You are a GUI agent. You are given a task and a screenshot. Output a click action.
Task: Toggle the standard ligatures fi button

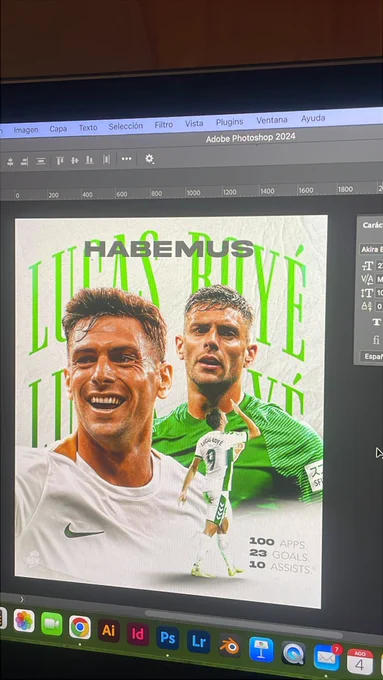click(376, 340)
